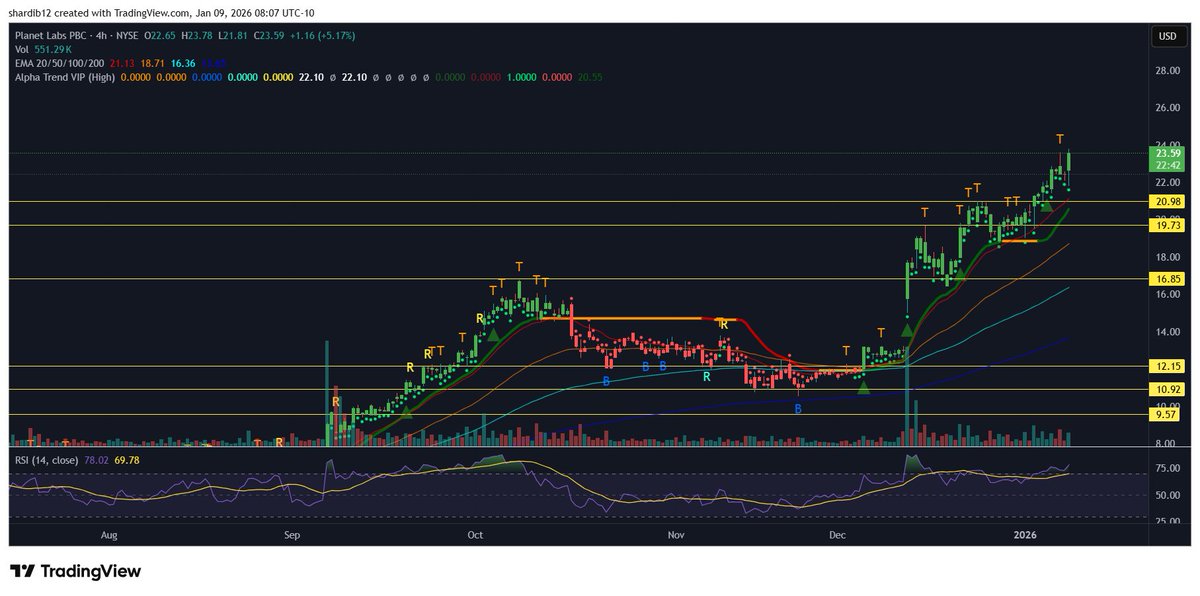The width and height of the screenshot is (1200, 596).
Task: Open the USD currency selector
Action: point(1166,36)
